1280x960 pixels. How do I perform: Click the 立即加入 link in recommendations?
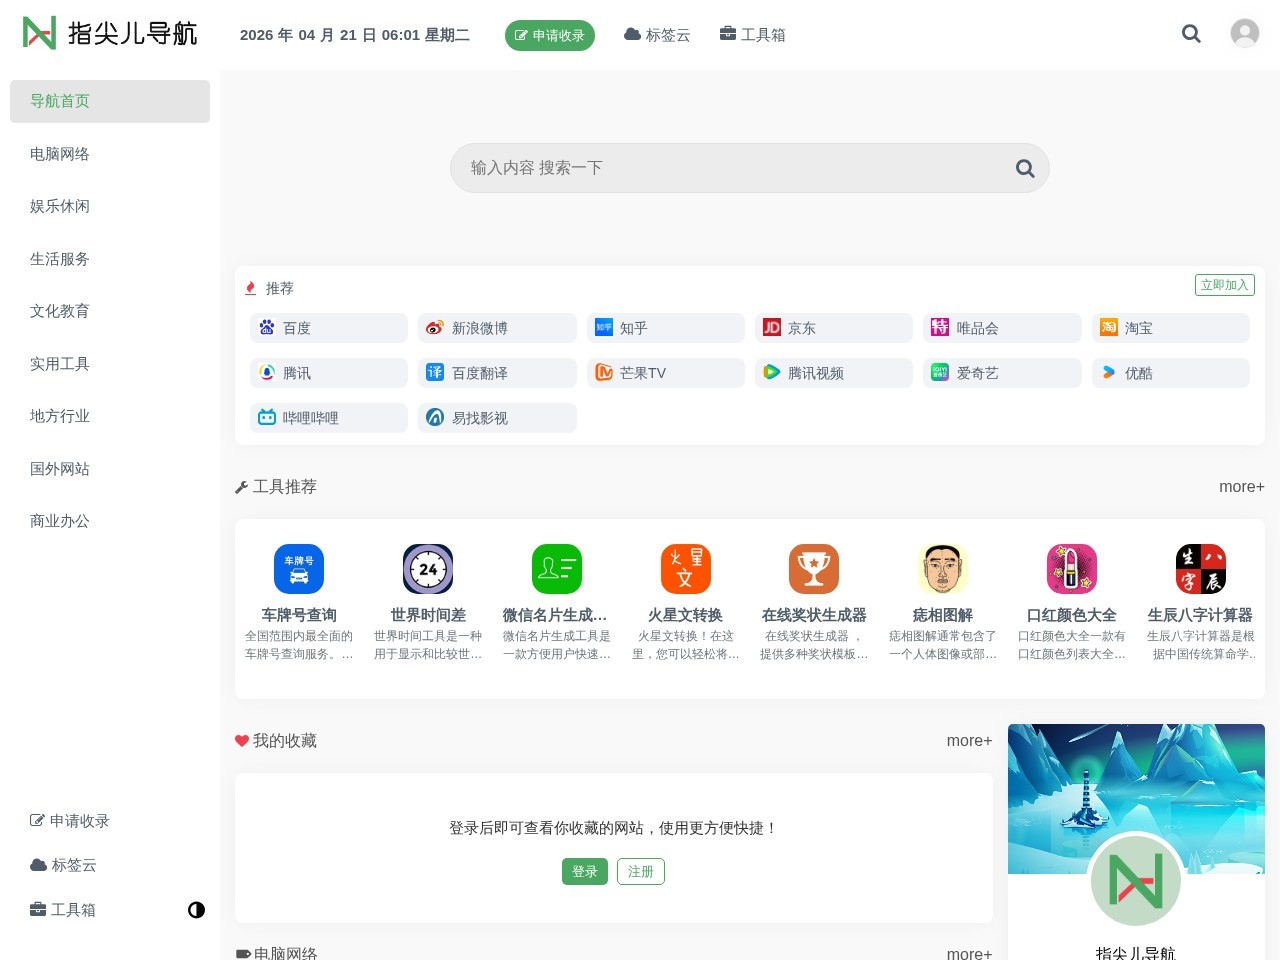(1224, 284)
